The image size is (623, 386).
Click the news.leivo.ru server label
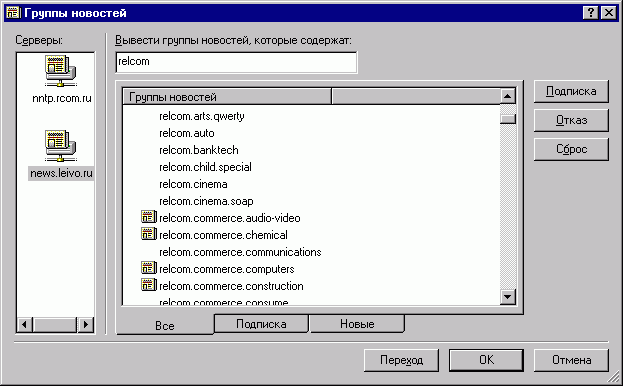[61, 173]
